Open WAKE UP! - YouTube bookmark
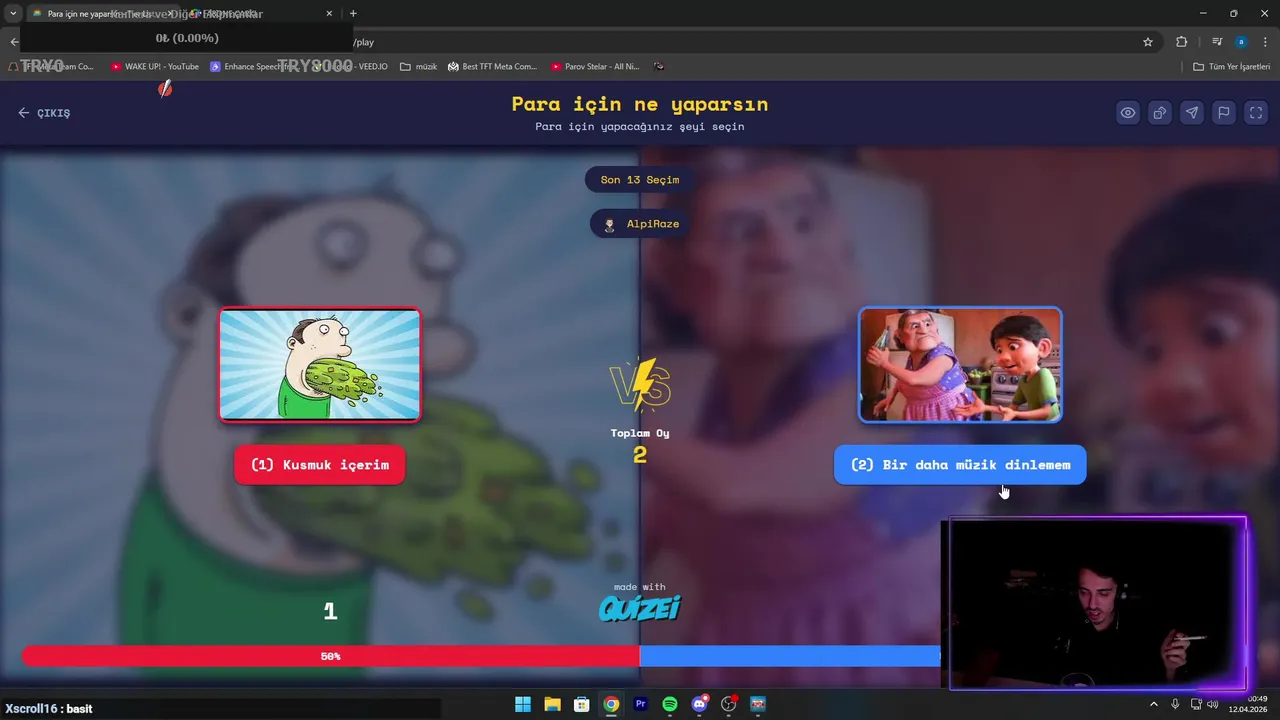This screenshot has height=720, width=1280. 155,67
